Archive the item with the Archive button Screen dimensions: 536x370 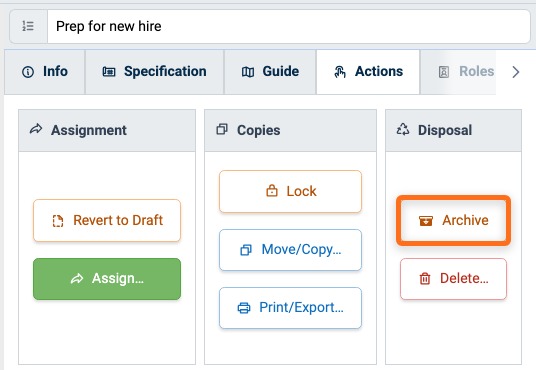(x=453, y=221)
